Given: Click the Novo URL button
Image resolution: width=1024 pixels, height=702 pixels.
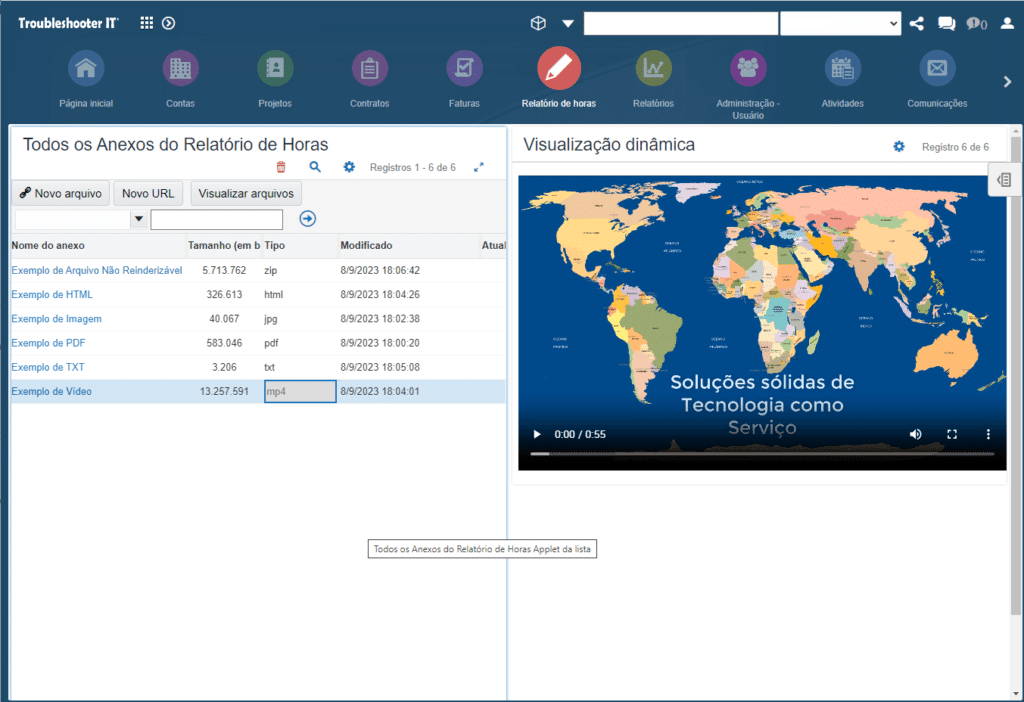Looking at the screenshot, I should (x=148, y=193).
